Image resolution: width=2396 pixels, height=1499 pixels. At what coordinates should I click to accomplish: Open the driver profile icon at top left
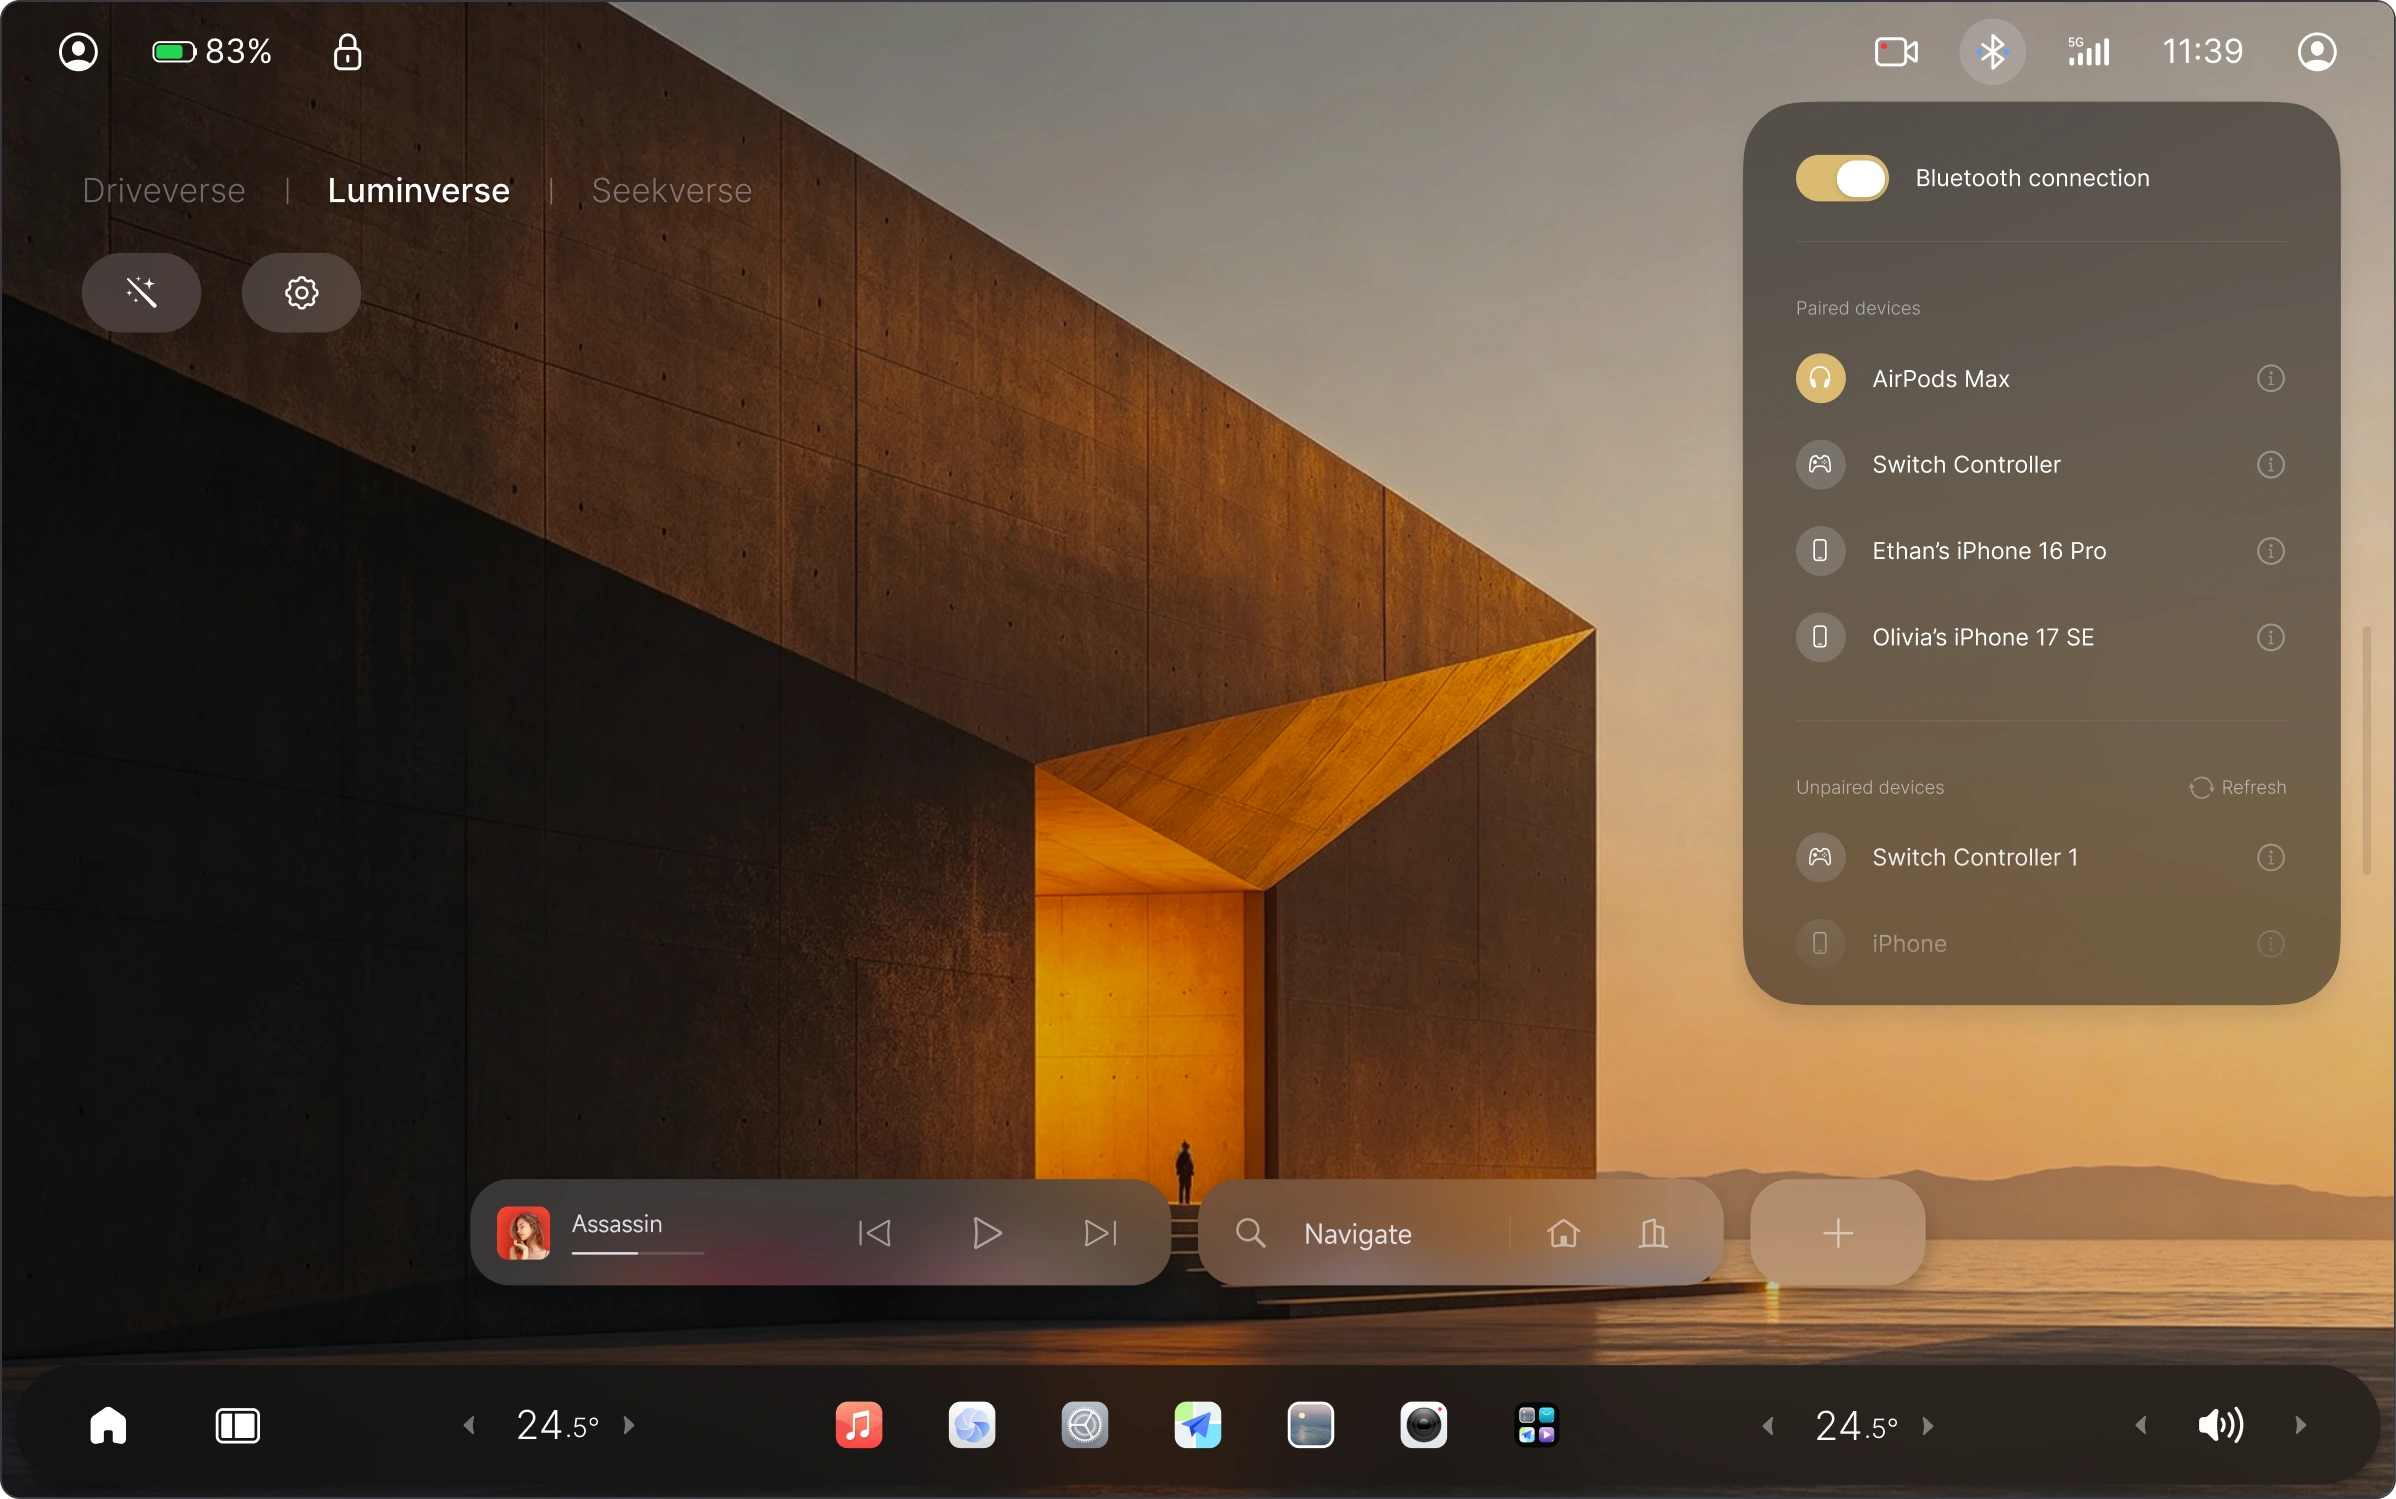click(x=78, y=52)
